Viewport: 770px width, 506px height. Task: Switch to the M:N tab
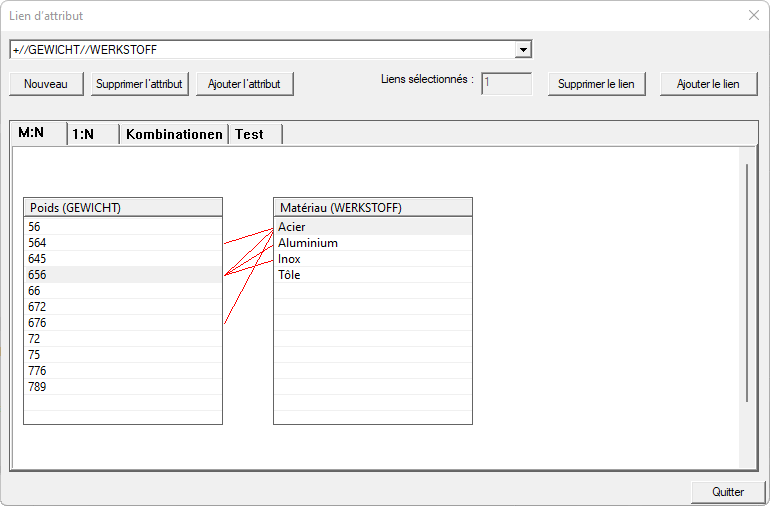[38, 133]
